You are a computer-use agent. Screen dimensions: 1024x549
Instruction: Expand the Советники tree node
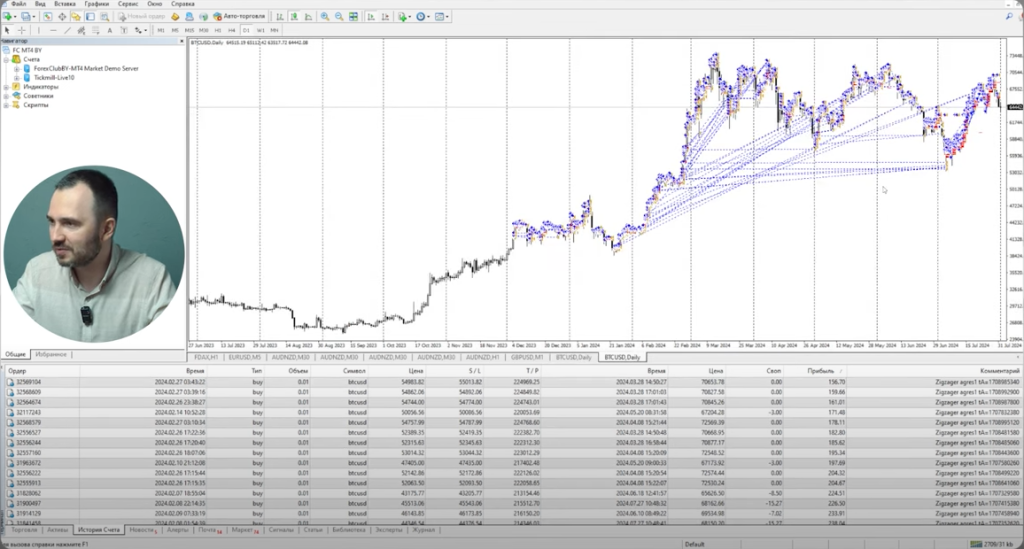point(6,96)
